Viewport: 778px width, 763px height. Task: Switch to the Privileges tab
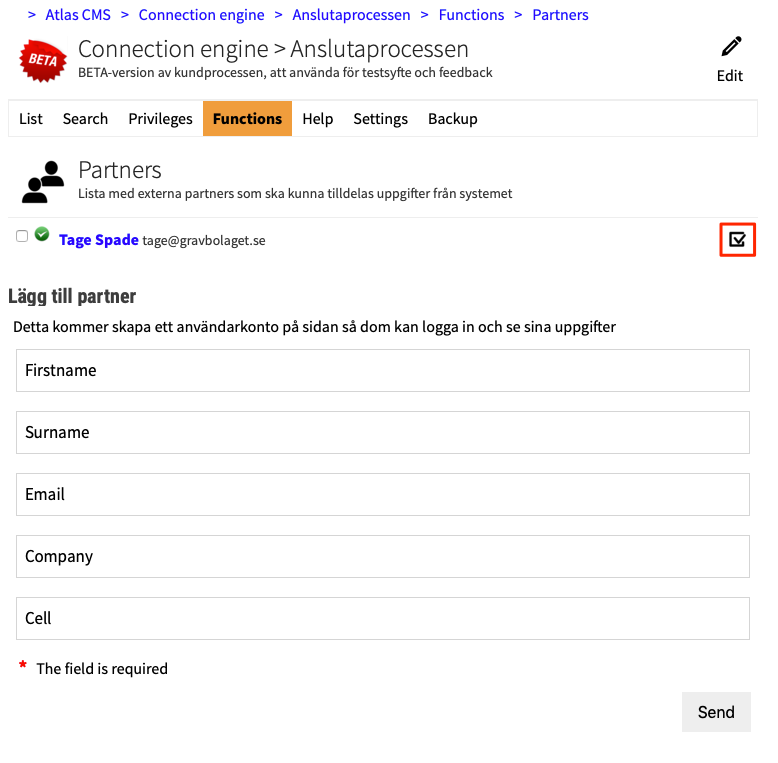(160, 119)
